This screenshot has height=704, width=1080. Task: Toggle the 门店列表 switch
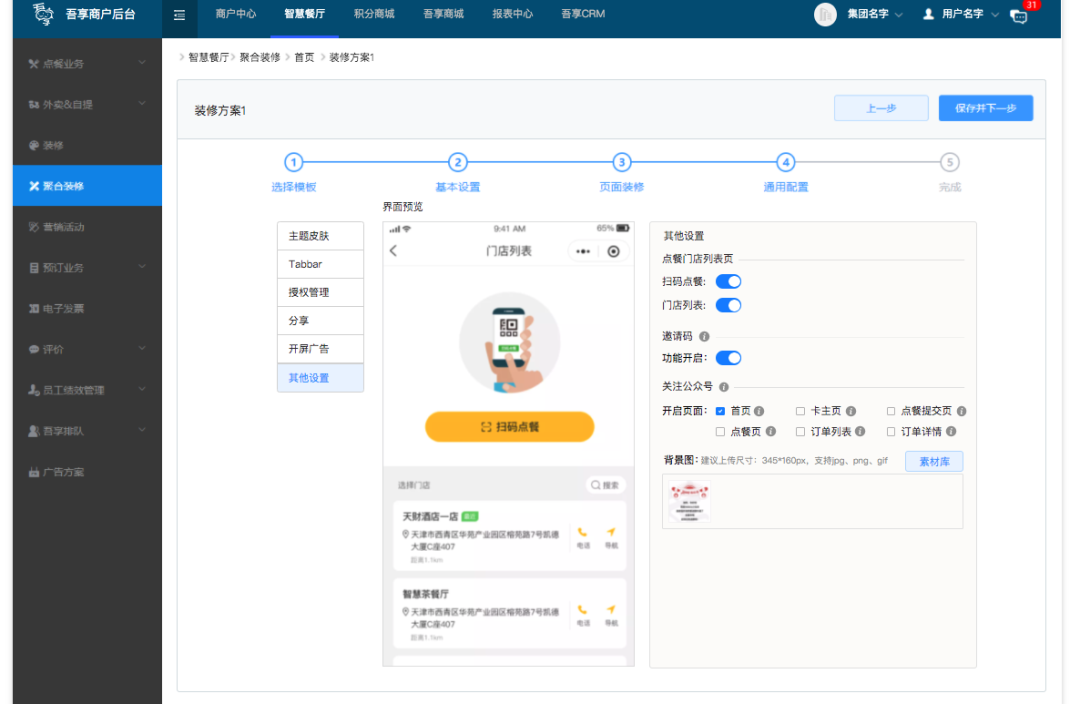point(728,305)
